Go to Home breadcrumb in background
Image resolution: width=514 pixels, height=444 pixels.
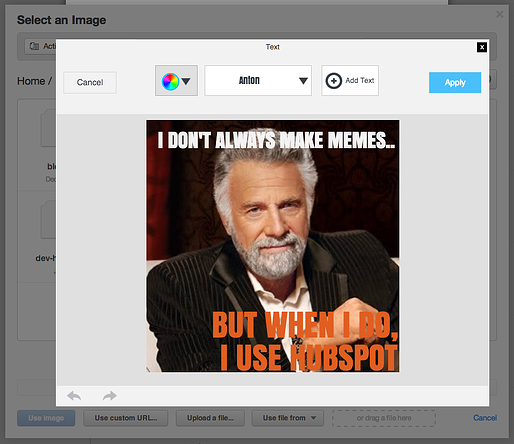click(31, 81)
